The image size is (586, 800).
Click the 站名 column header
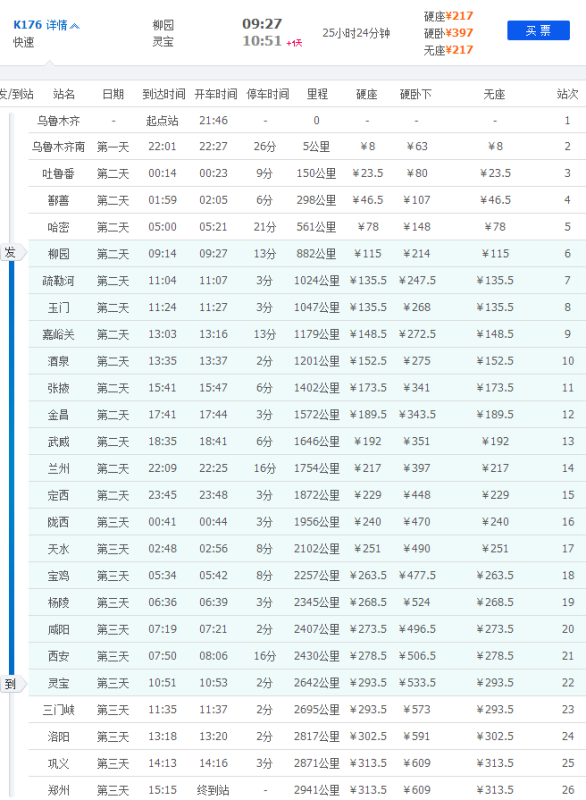[x=64, y=94]
